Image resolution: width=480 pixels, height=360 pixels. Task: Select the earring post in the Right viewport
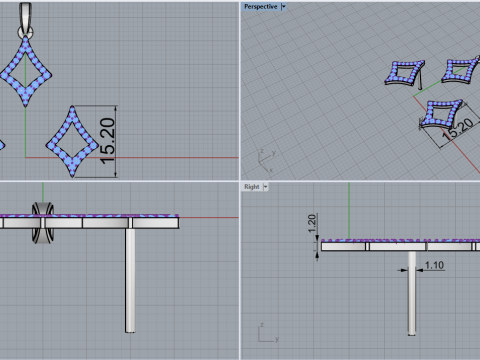(412, 293)
